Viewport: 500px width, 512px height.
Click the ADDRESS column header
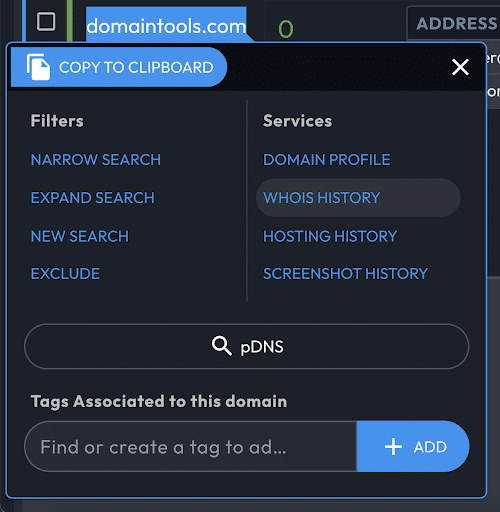(457, 24)
